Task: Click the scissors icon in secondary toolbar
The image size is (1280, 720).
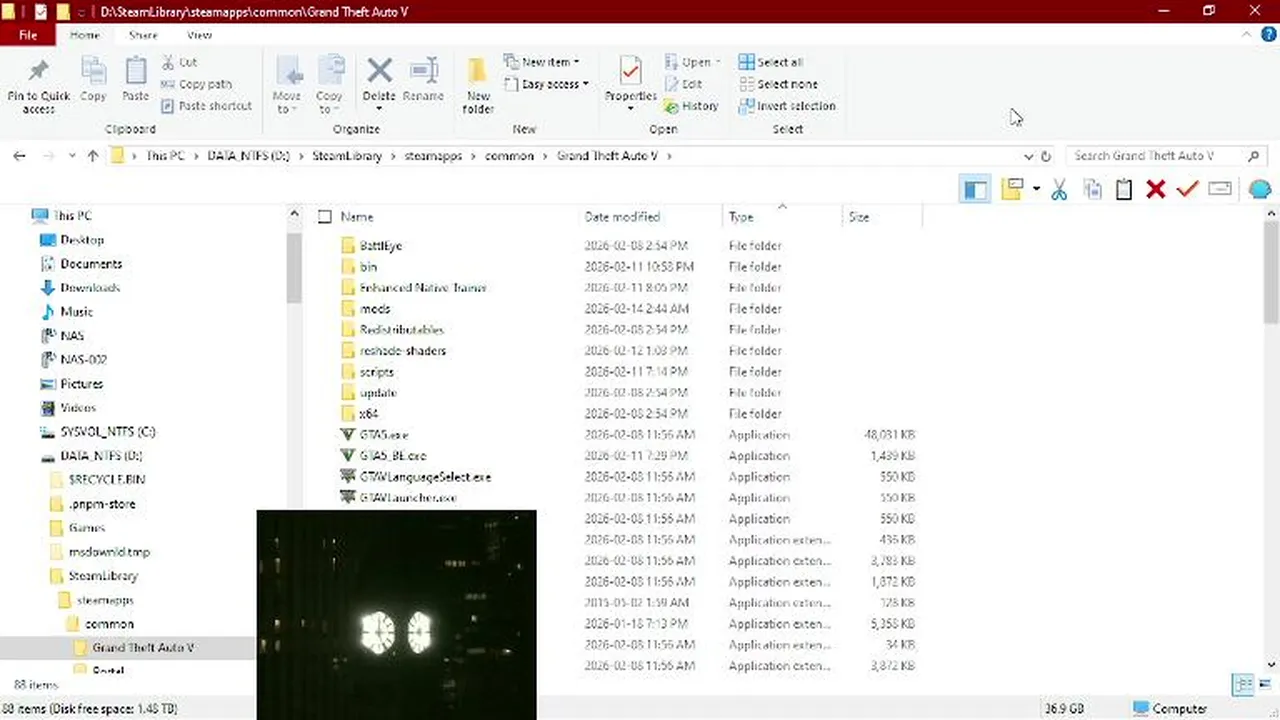Action: coord(1059,189)
